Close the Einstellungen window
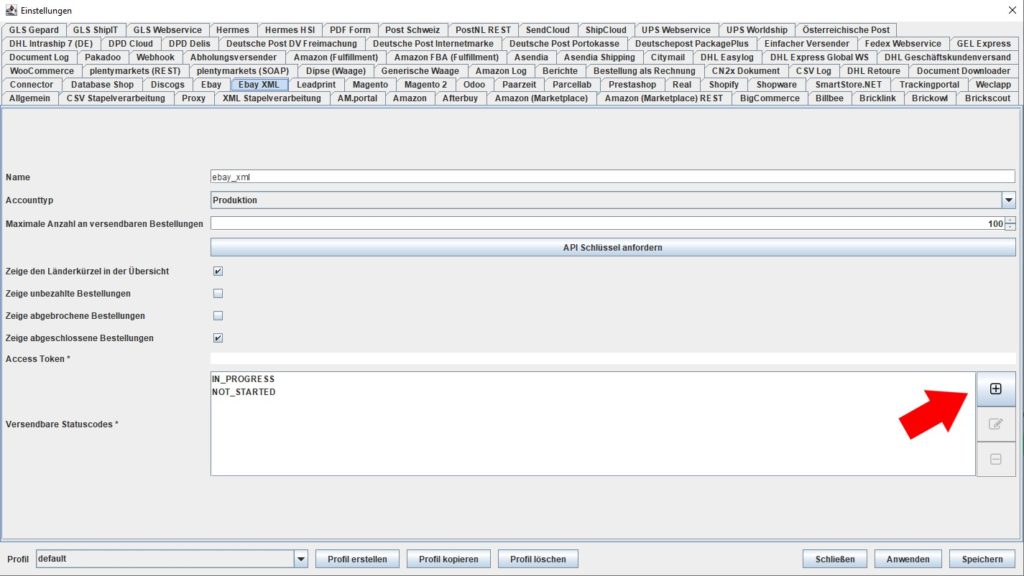This screenshot has height=576, width=1024. click(x=1012, y=10)
